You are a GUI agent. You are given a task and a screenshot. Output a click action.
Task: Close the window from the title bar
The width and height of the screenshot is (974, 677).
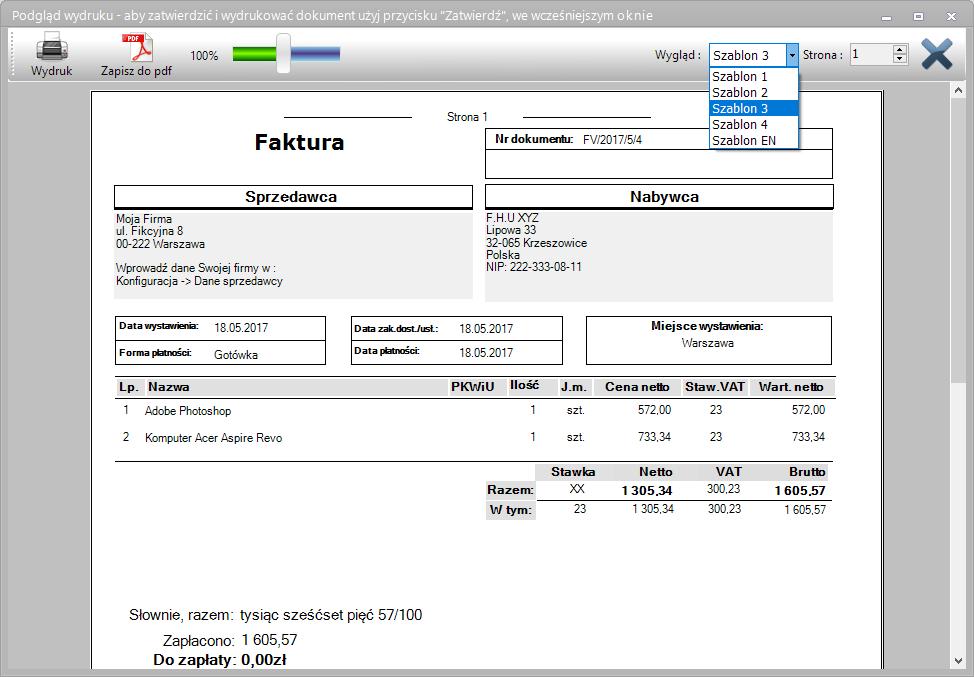[951, 17]
